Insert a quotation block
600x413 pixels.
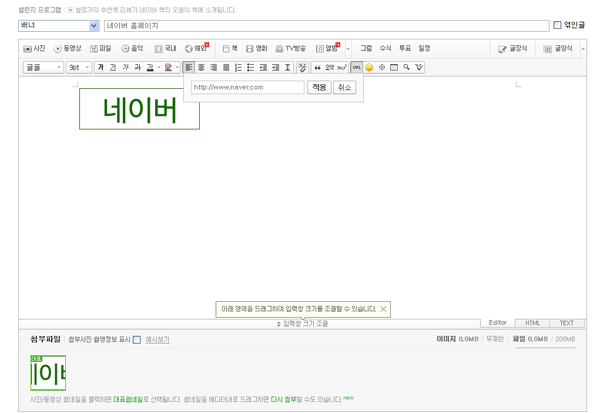click(x=318, y=67)
